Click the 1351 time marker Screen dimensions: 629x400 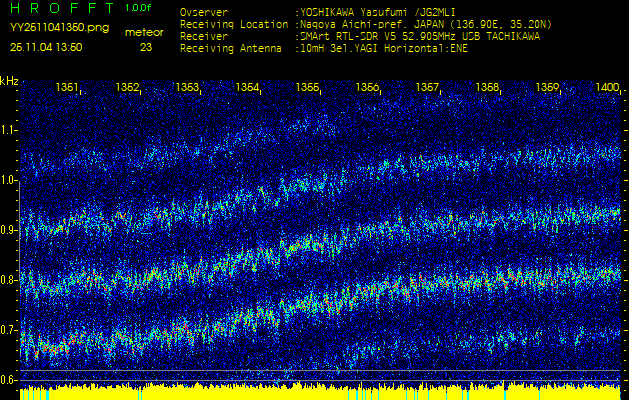tap(68, 88)
